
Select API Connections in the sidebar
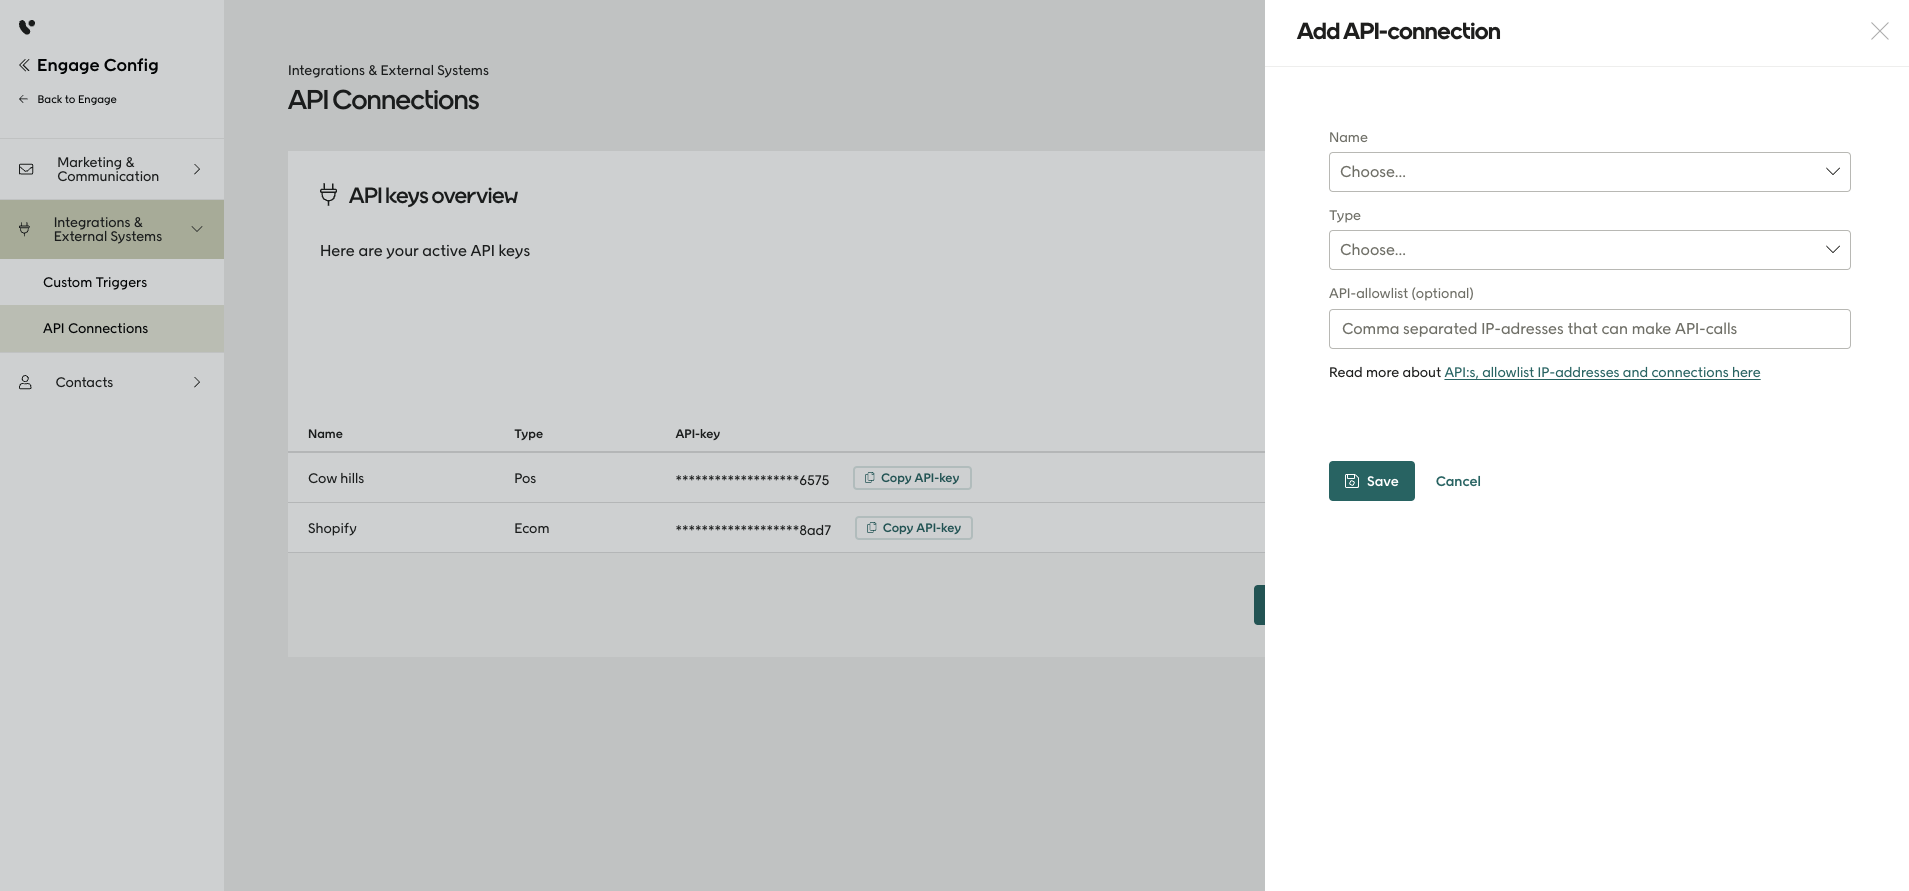[95, 328]
